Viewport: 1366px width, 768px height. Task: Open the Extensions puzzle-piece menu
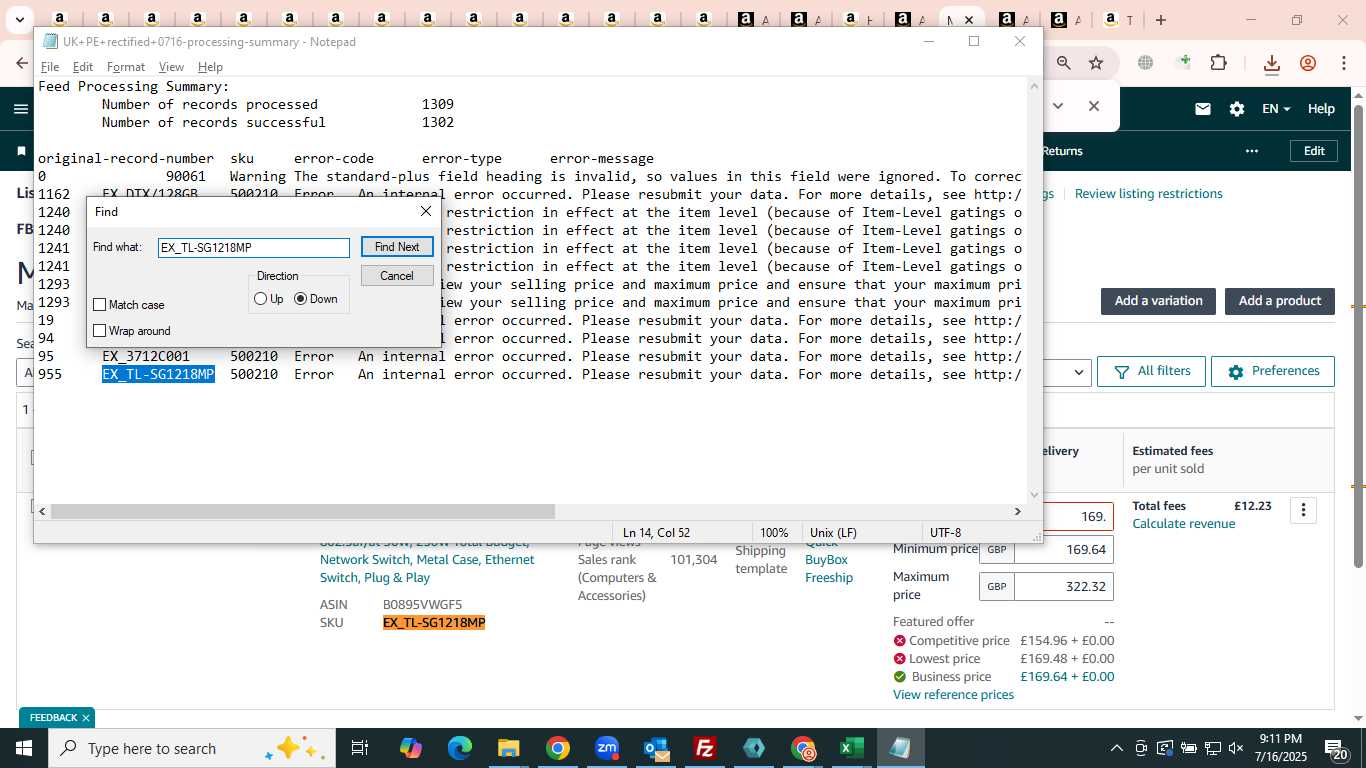point(1218,63)
